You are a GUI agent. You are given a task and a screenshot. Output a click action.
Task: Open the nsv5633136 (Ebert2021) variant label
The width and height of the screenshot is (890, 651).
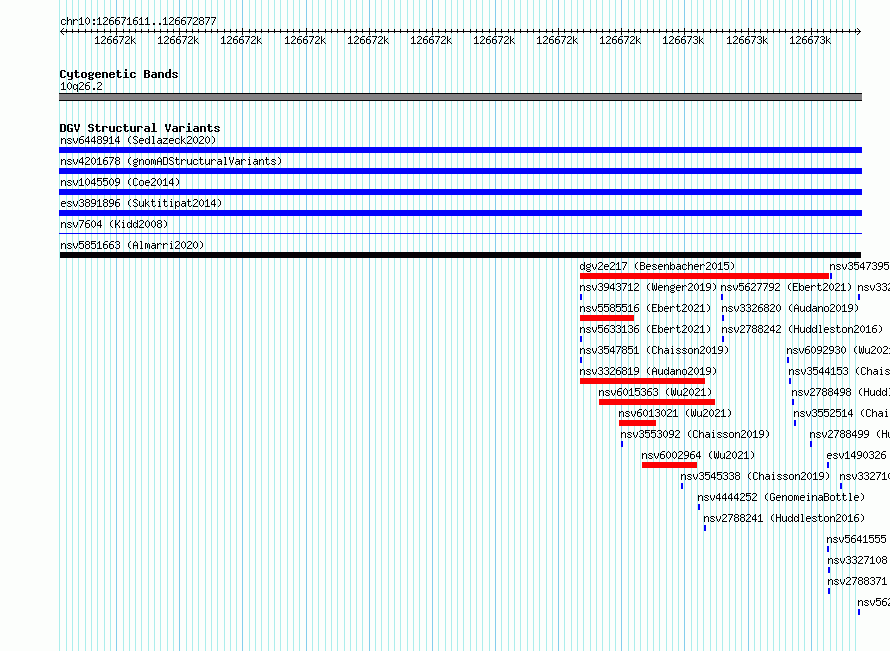[645, 329]
